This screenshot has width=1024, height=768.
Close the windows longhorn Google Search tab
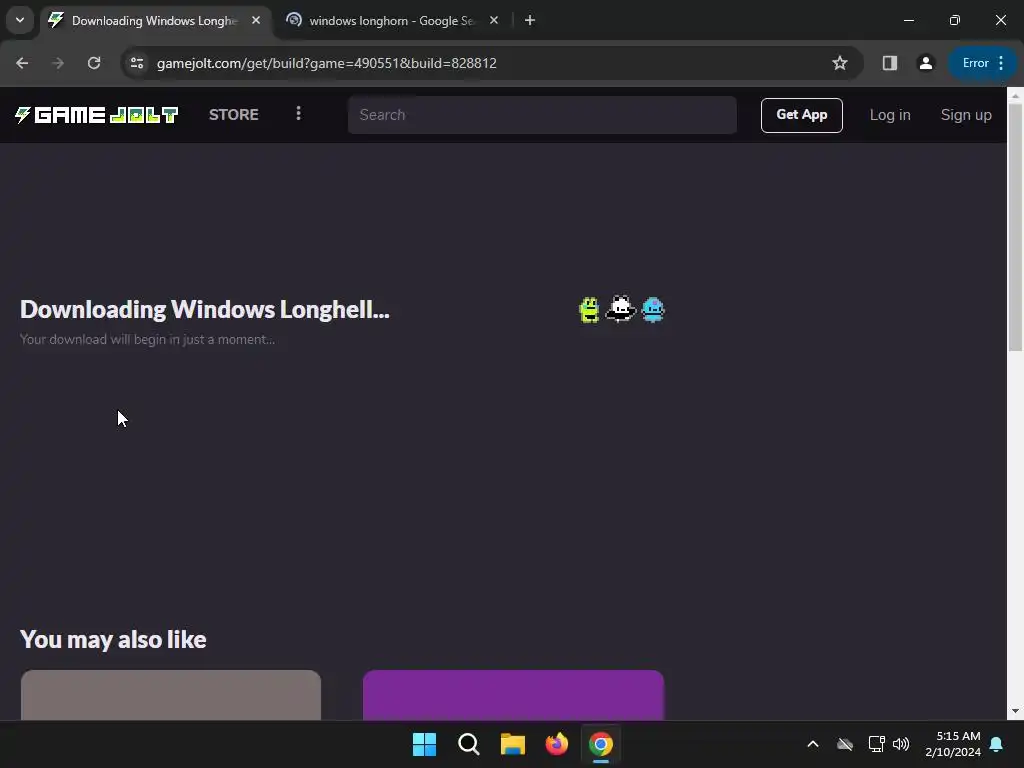click(494, 21)
